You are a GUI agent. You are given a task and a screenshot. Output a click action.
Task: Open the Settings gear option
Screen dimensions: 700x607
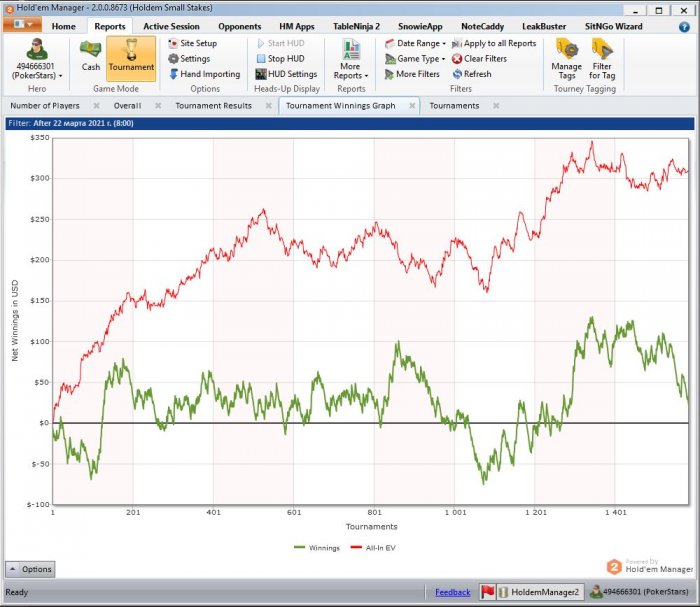(x=189, y=58)
